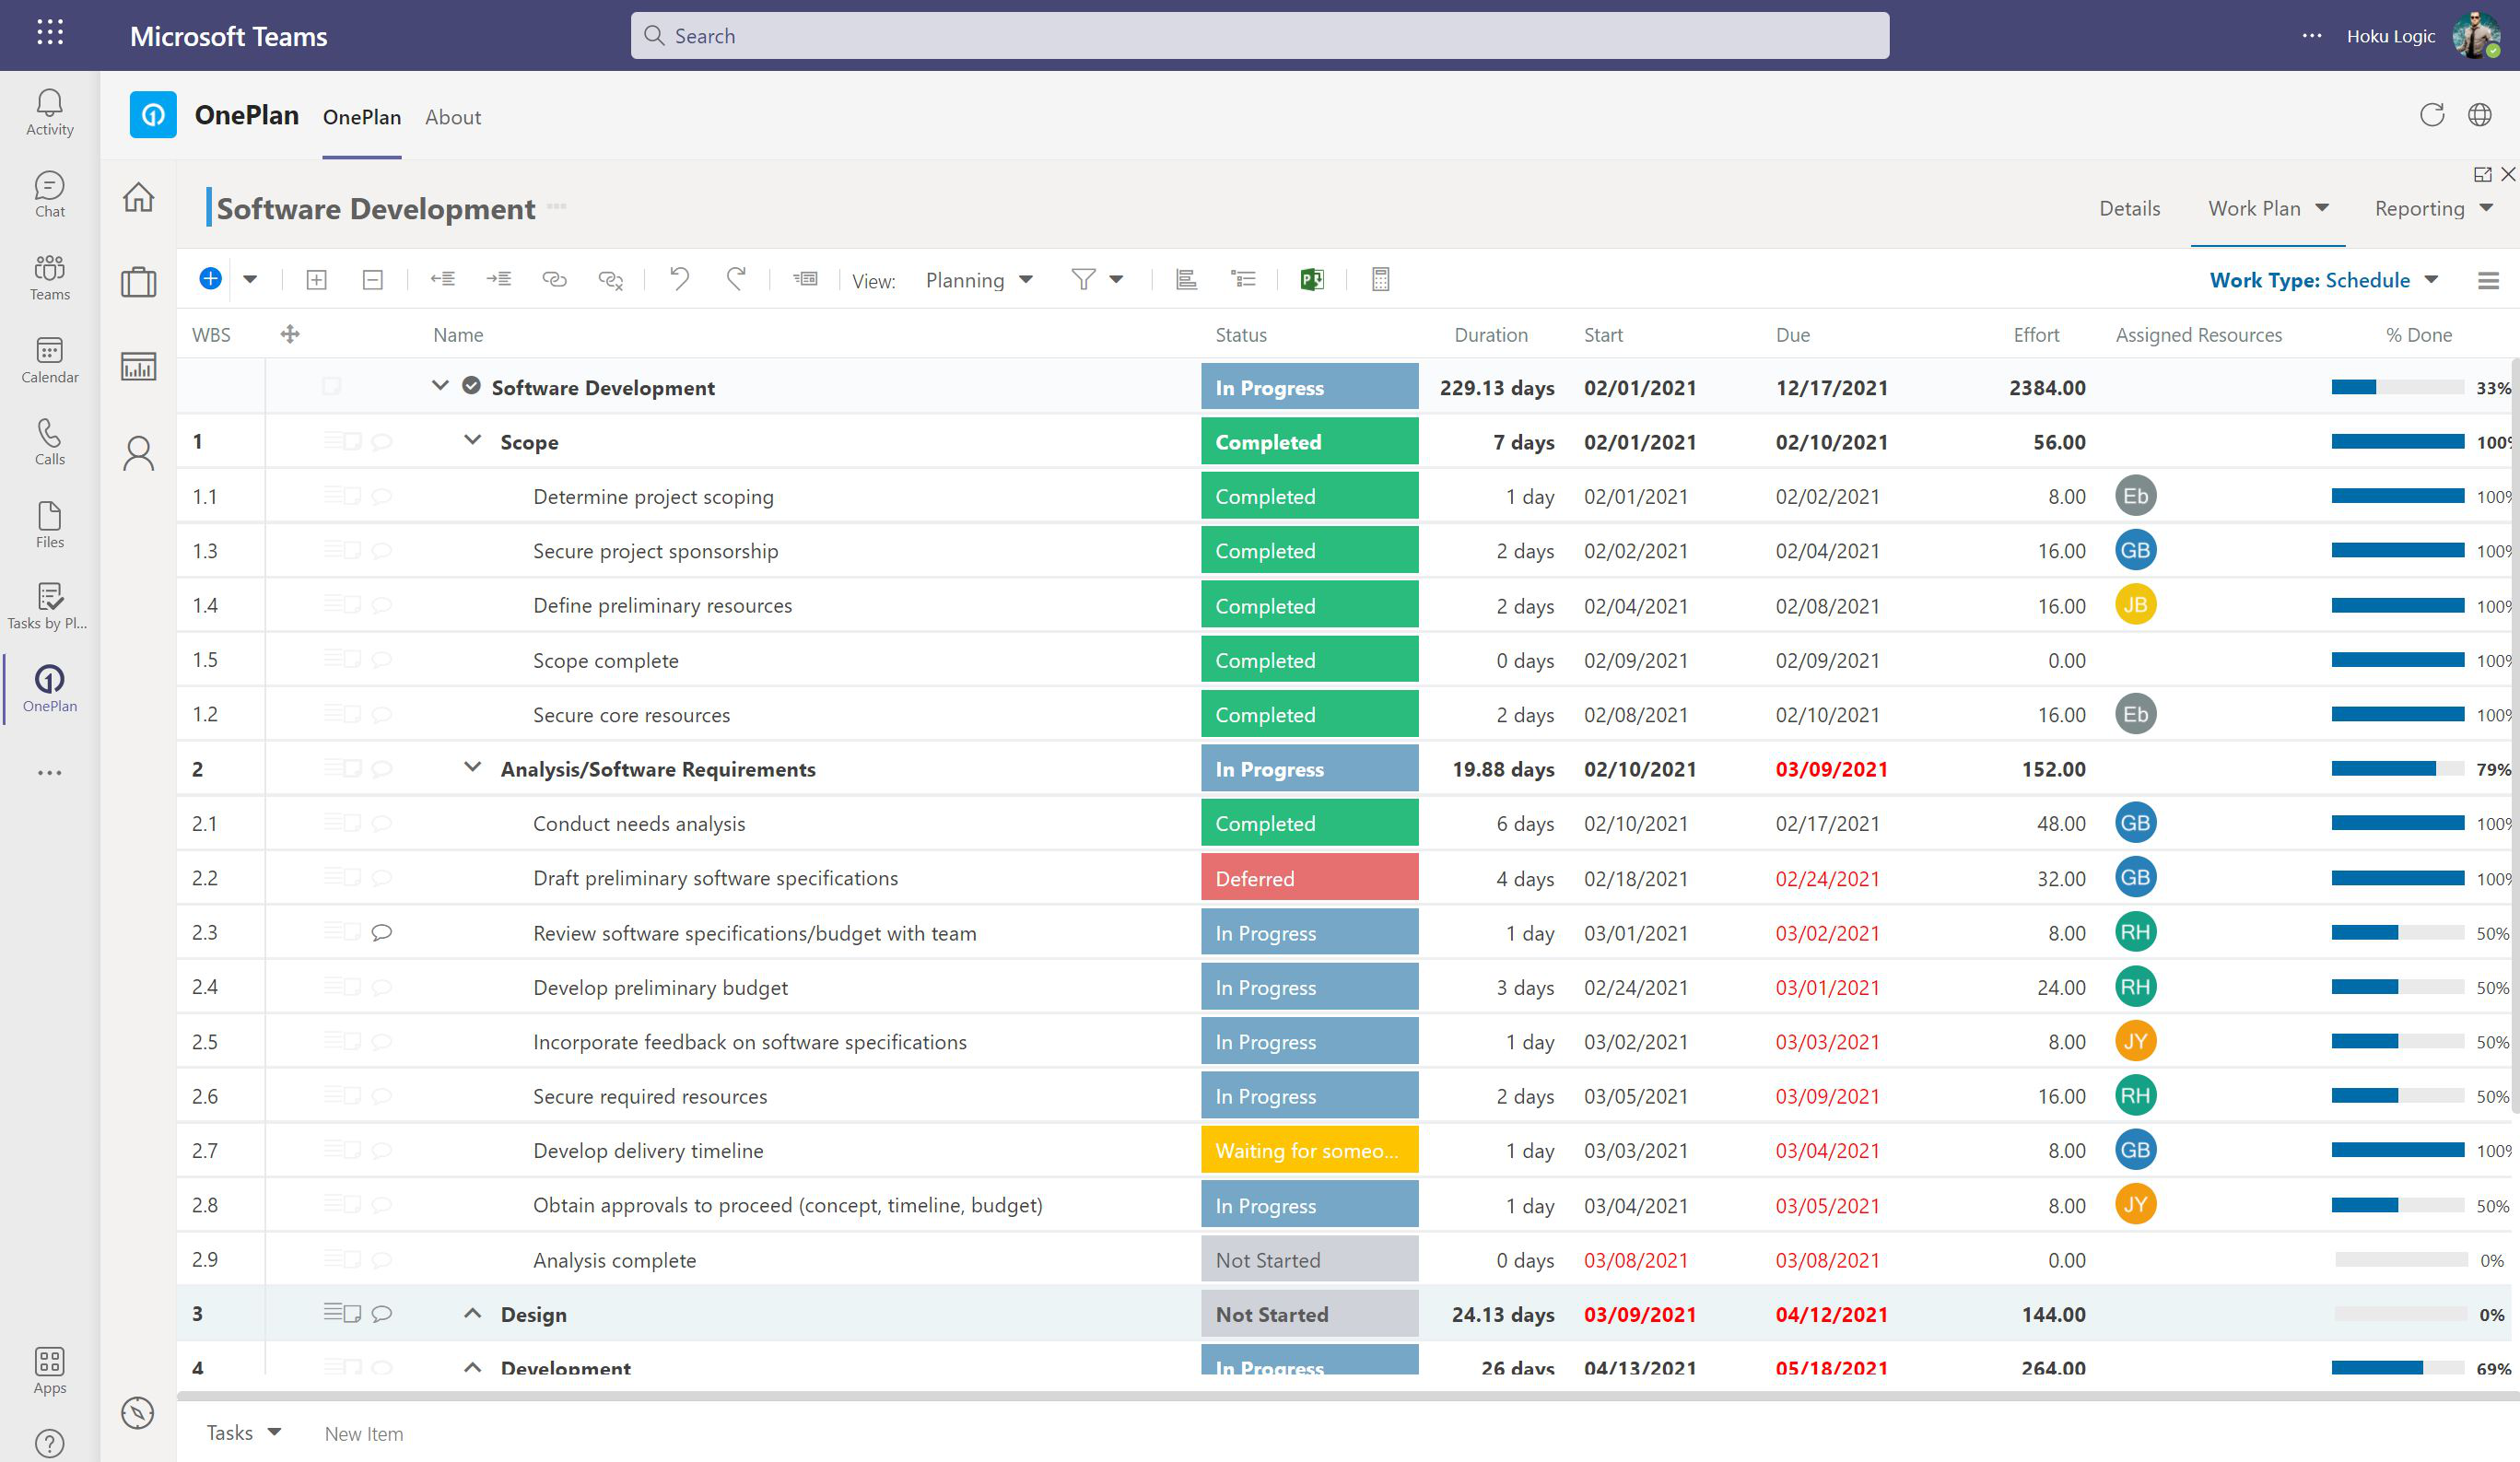The image size is (2520, 1462).
Task: Undo the last change
Action: pyautogui.click(x=679, y=279)
